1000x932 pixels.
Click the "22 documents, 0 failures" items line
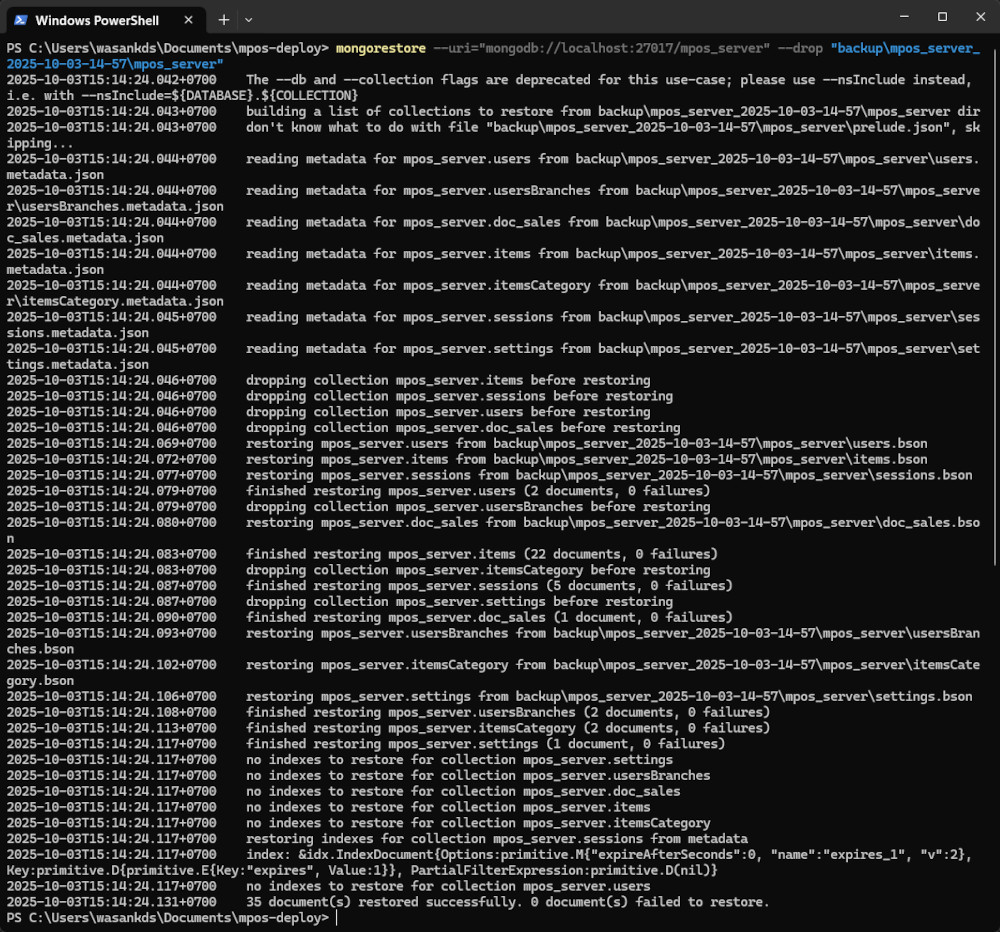pos(482,554)
